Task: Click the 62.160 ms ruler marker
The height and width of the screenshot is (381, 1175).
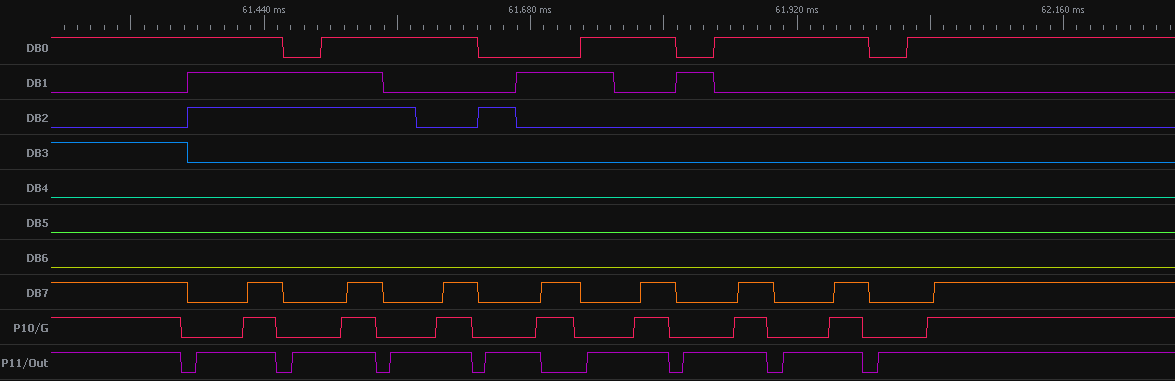Action: (1063, 10)
